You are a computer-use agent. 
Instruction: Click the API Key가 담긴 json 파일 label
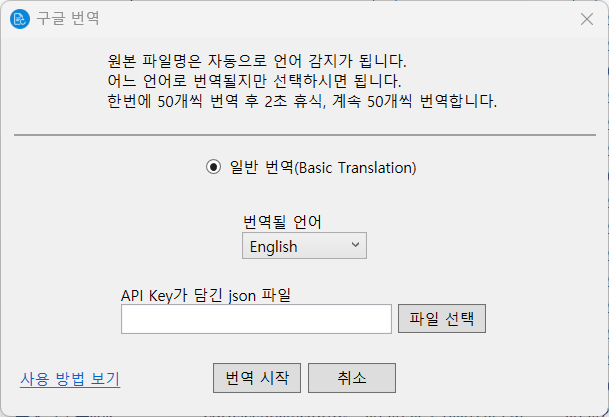212,294
